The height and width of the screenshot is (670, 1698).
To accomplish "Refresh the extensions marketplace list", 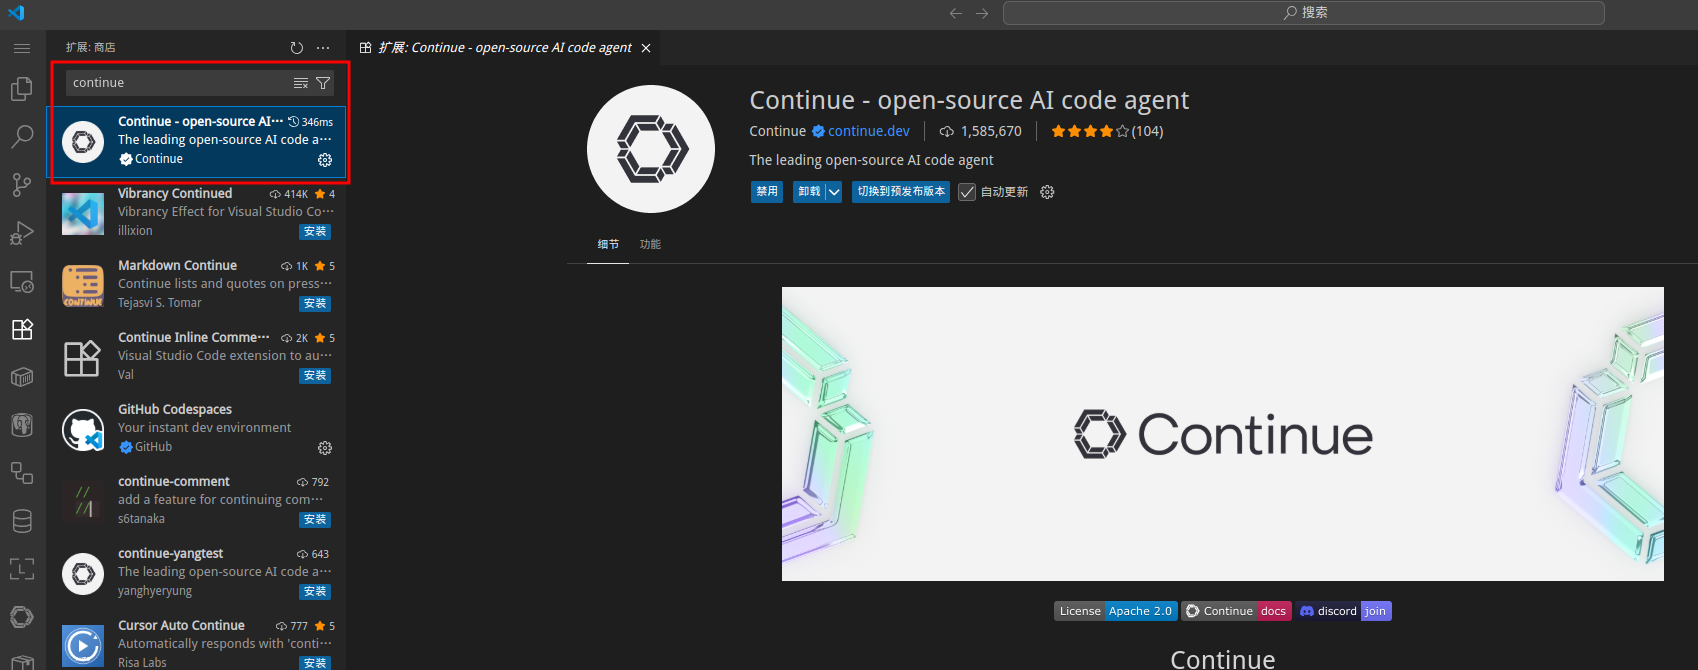I will pos(297,48).
